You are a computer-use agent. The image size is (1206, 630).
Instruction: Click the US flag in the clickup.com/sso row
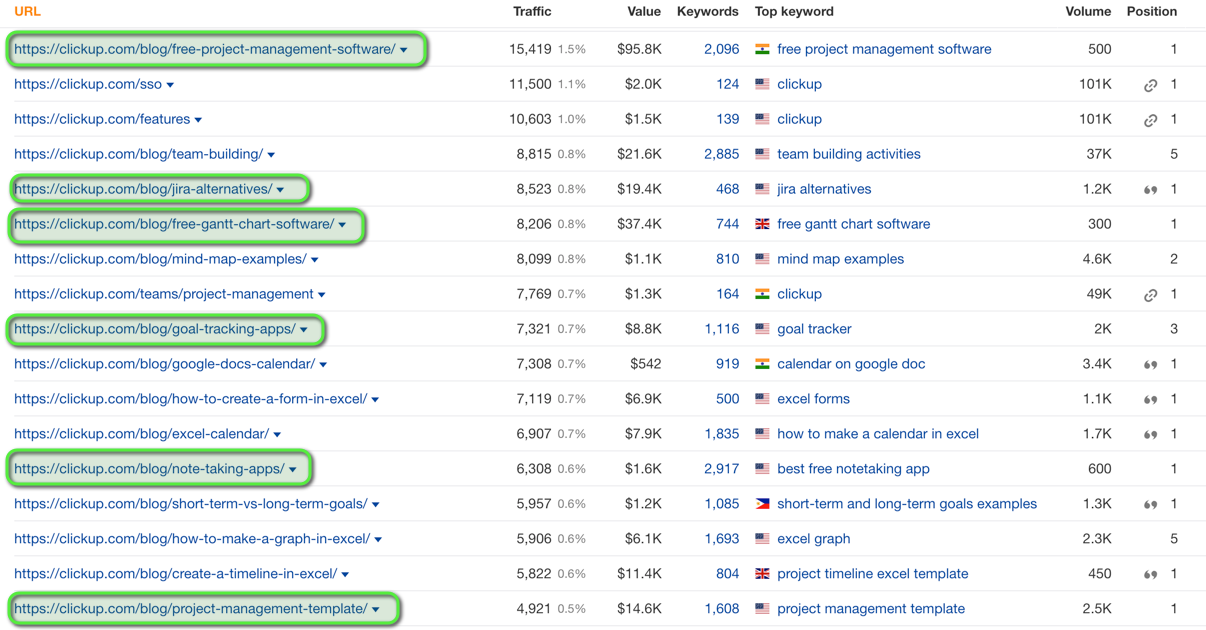click(762, 84)
